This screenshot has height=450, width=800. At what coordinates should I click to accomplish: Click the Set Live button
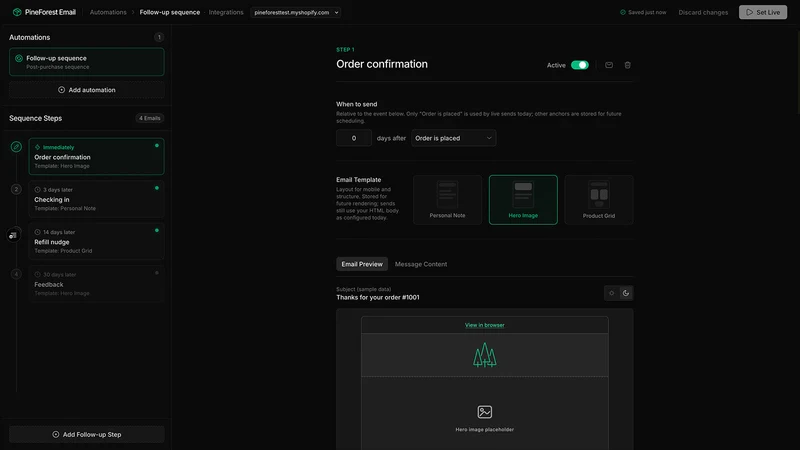(x=763, y=12)
